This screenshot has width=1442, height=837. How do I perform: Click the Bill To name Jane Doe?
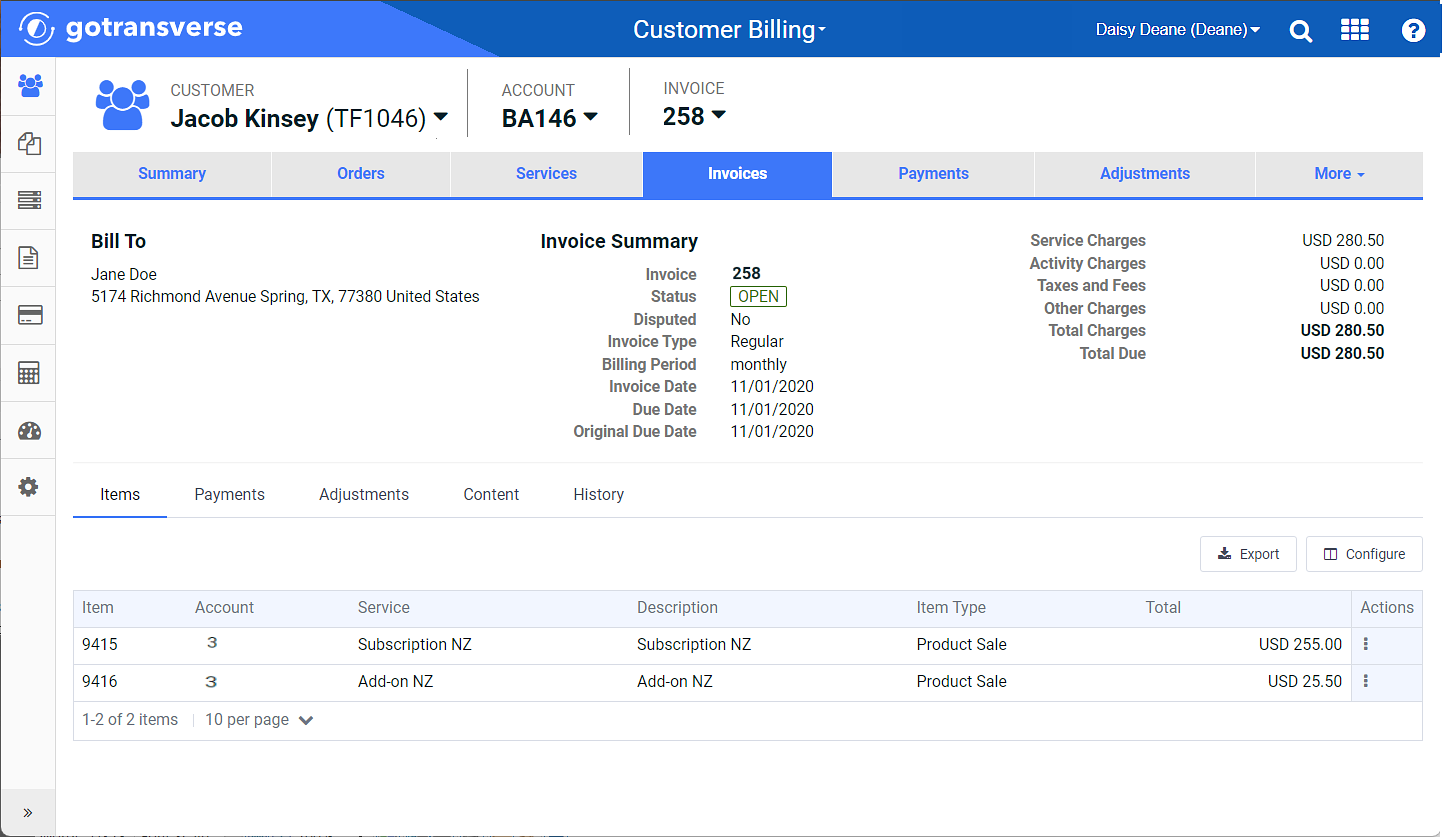point(124,275)
